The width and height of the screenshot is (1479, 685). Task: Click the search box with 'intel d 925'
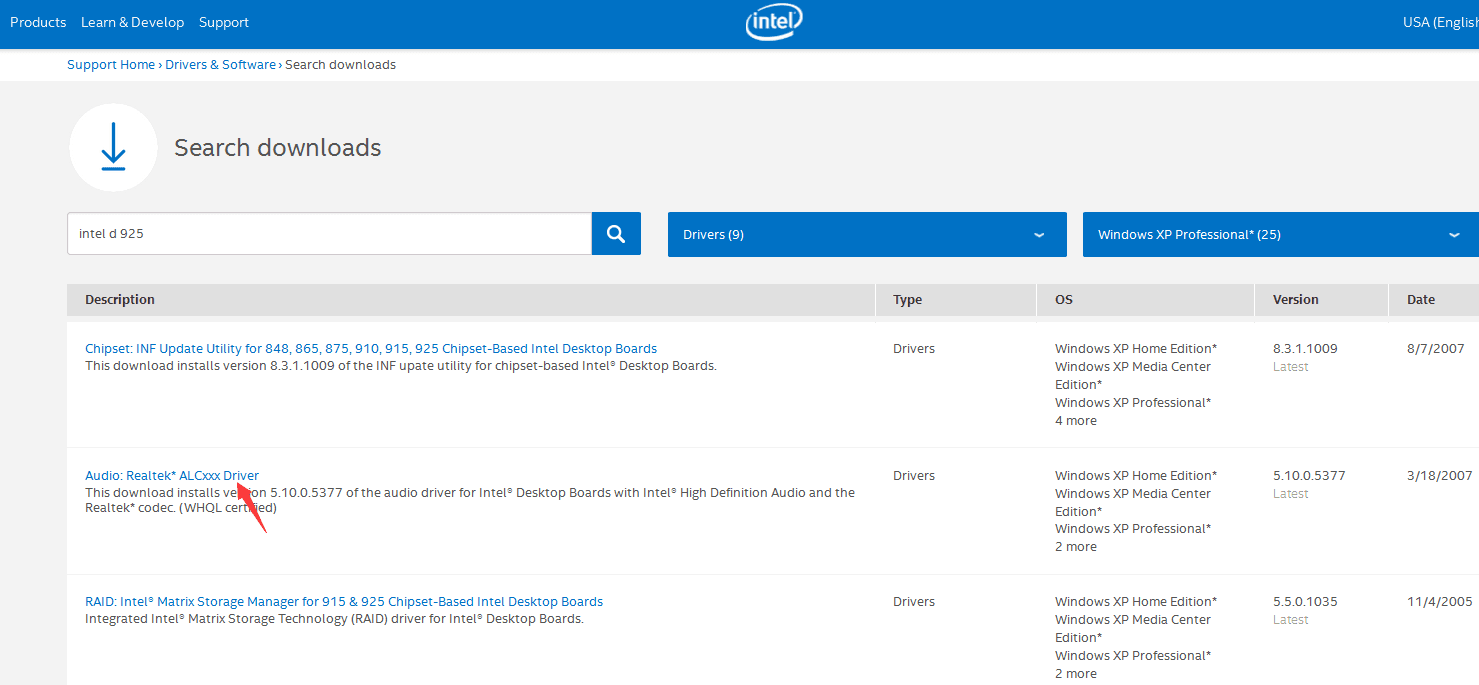click(329, 234)
